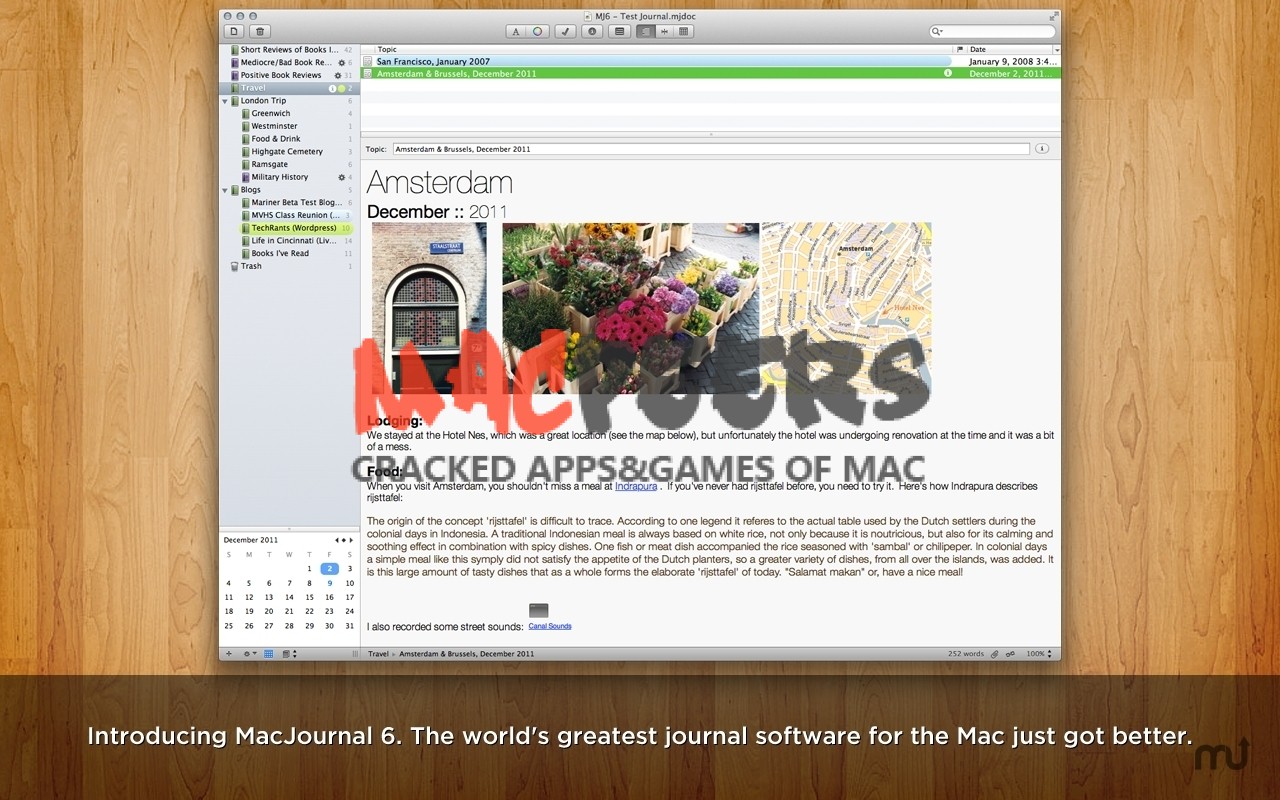1280x800 pixels.
Task: Select December 9 in the calendar
Action: [330, 583]
